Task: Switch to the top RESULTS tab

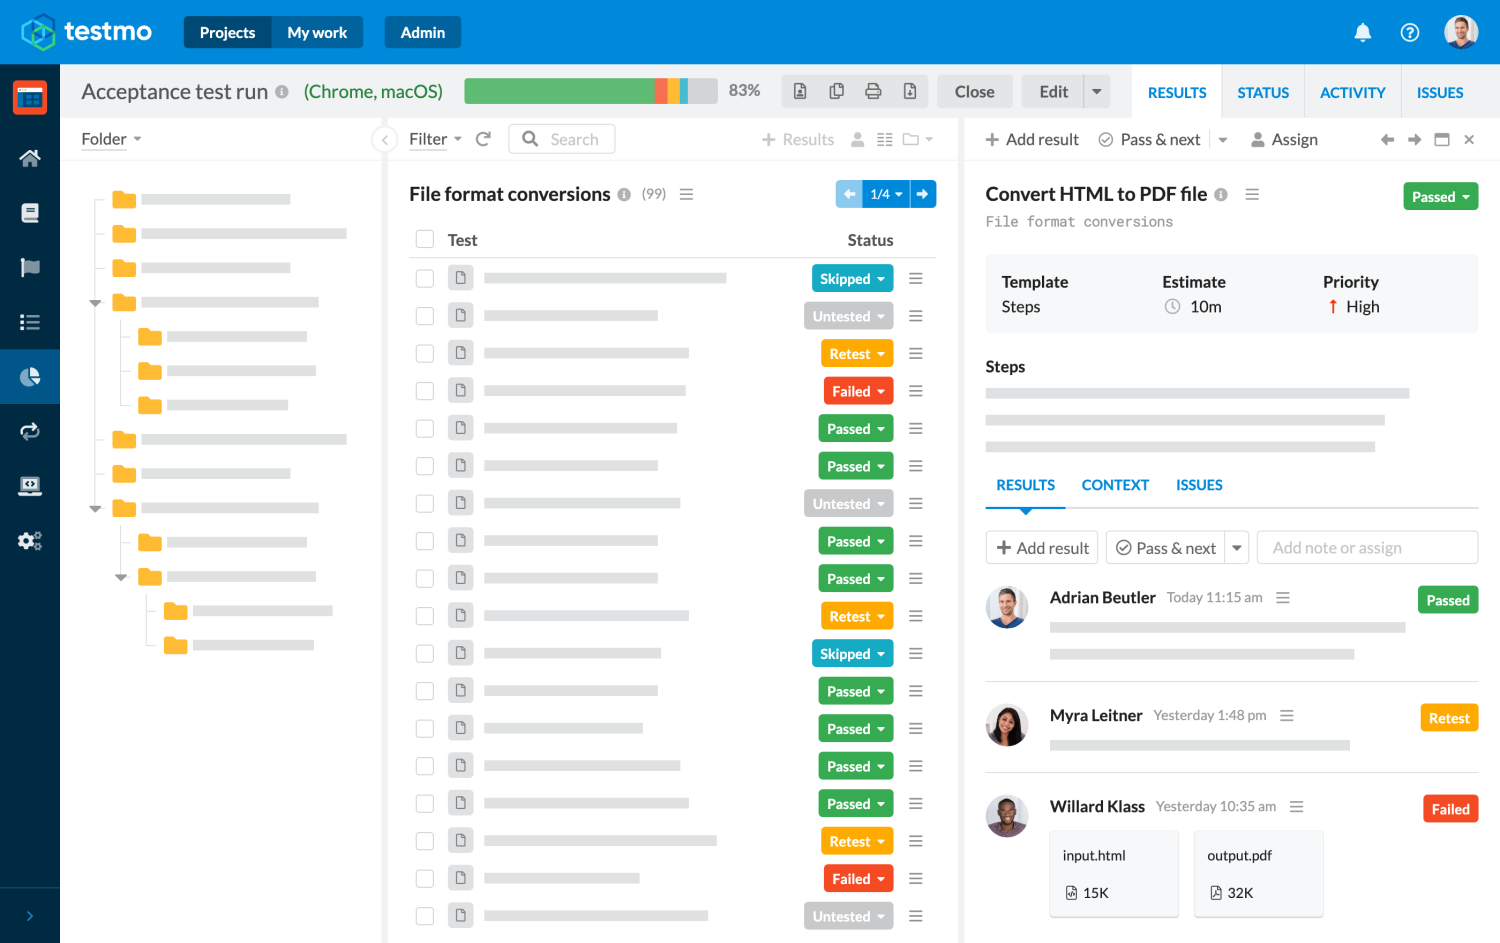Action: tap(1177, 93)
